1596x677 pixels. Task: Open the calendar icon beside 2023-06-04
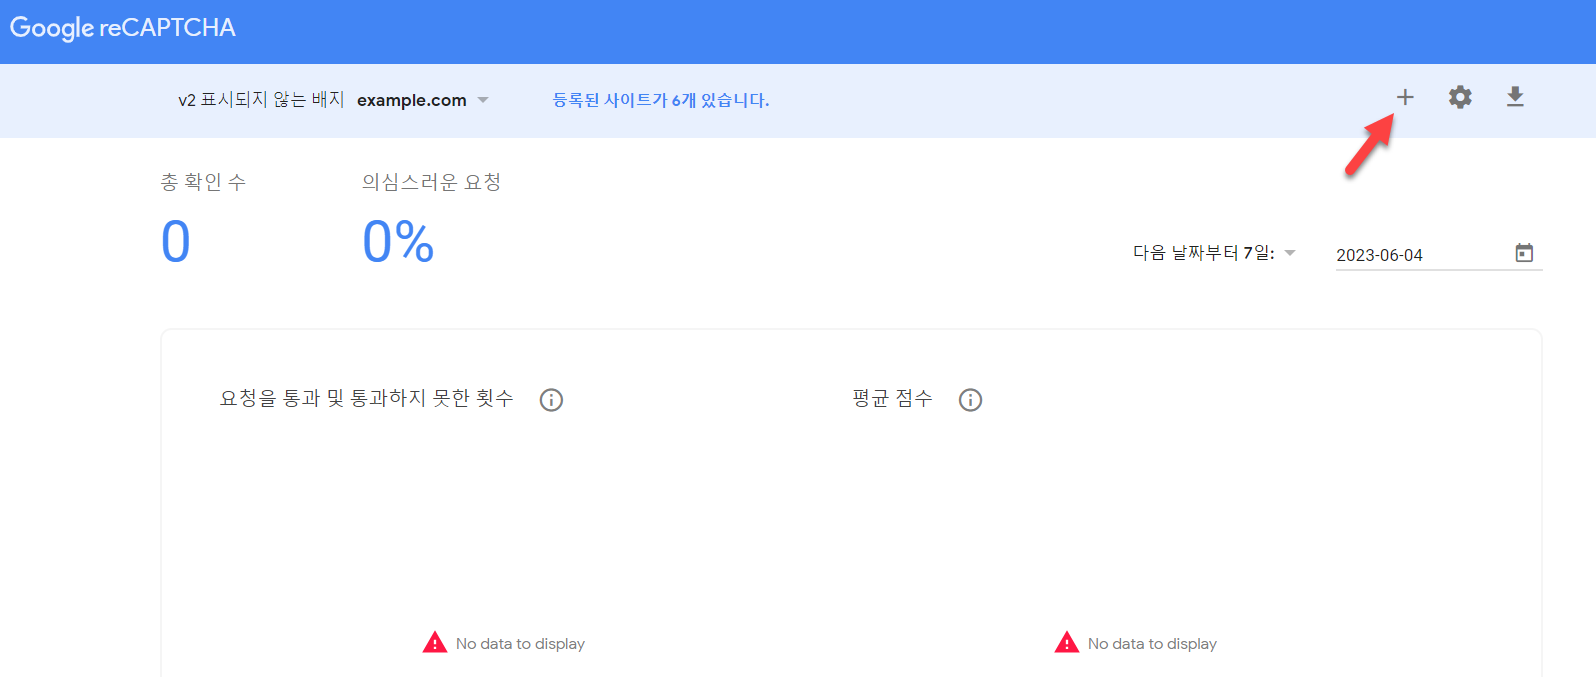(1524, 253)
